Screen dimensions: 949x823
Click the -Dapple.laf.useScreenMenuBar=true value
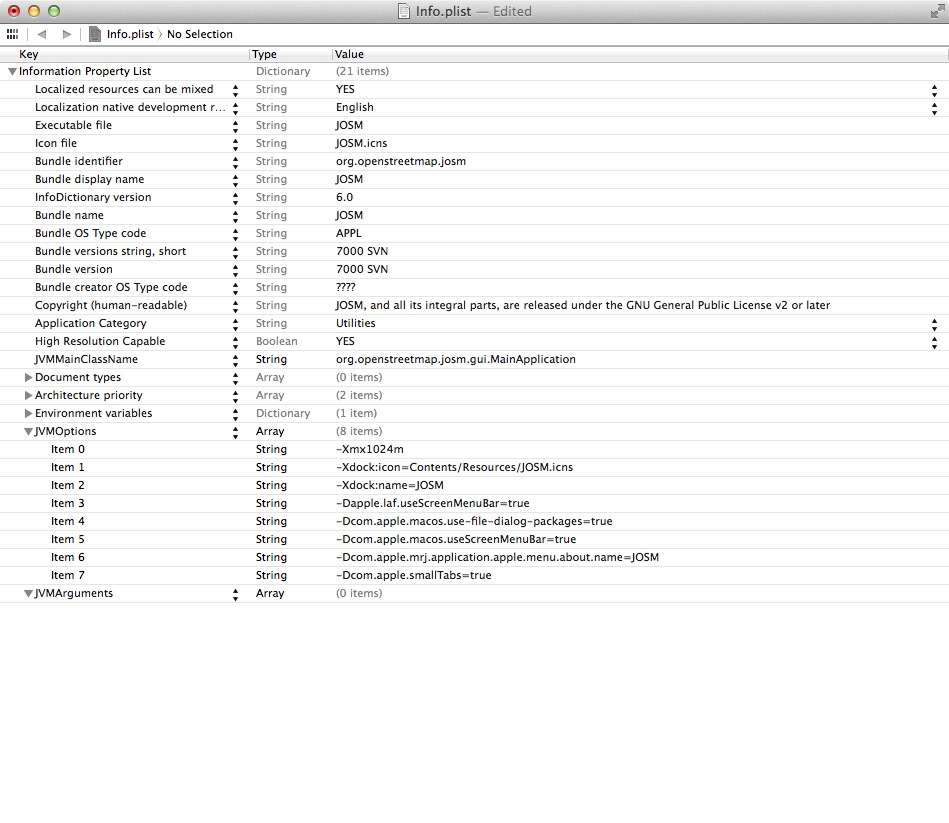(433, 503)
